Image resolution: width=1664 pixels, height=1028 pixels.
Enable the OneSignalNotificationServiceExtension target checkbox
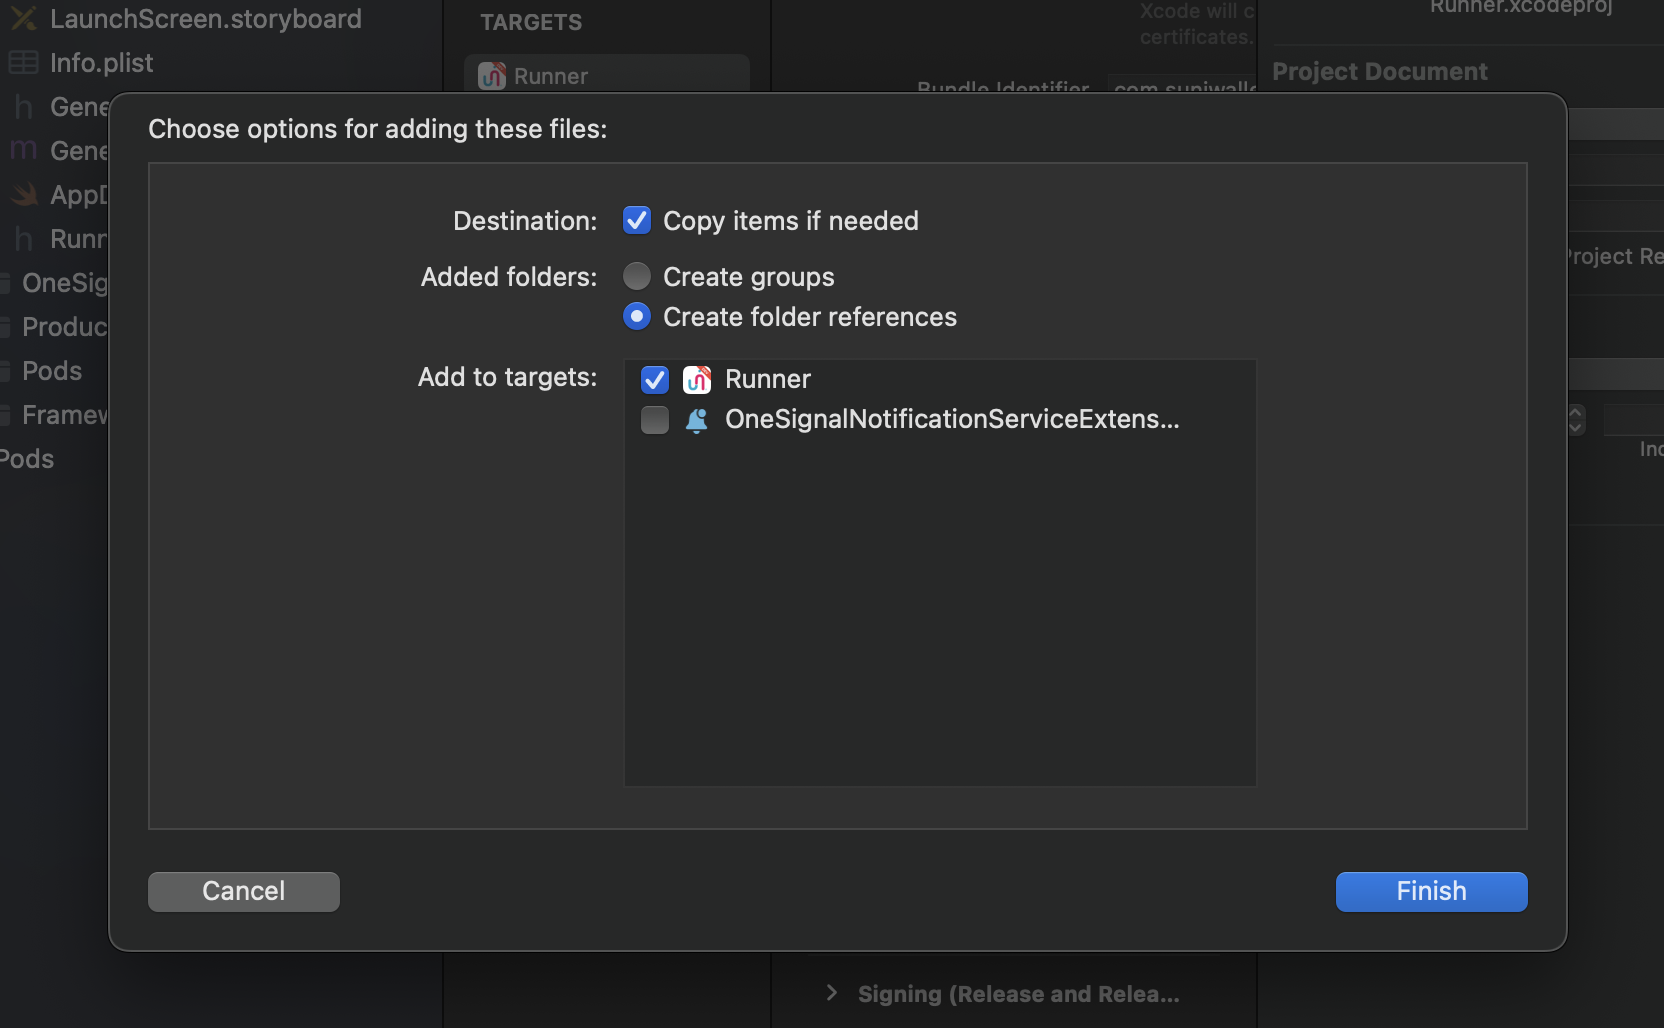tap(655, 420)
